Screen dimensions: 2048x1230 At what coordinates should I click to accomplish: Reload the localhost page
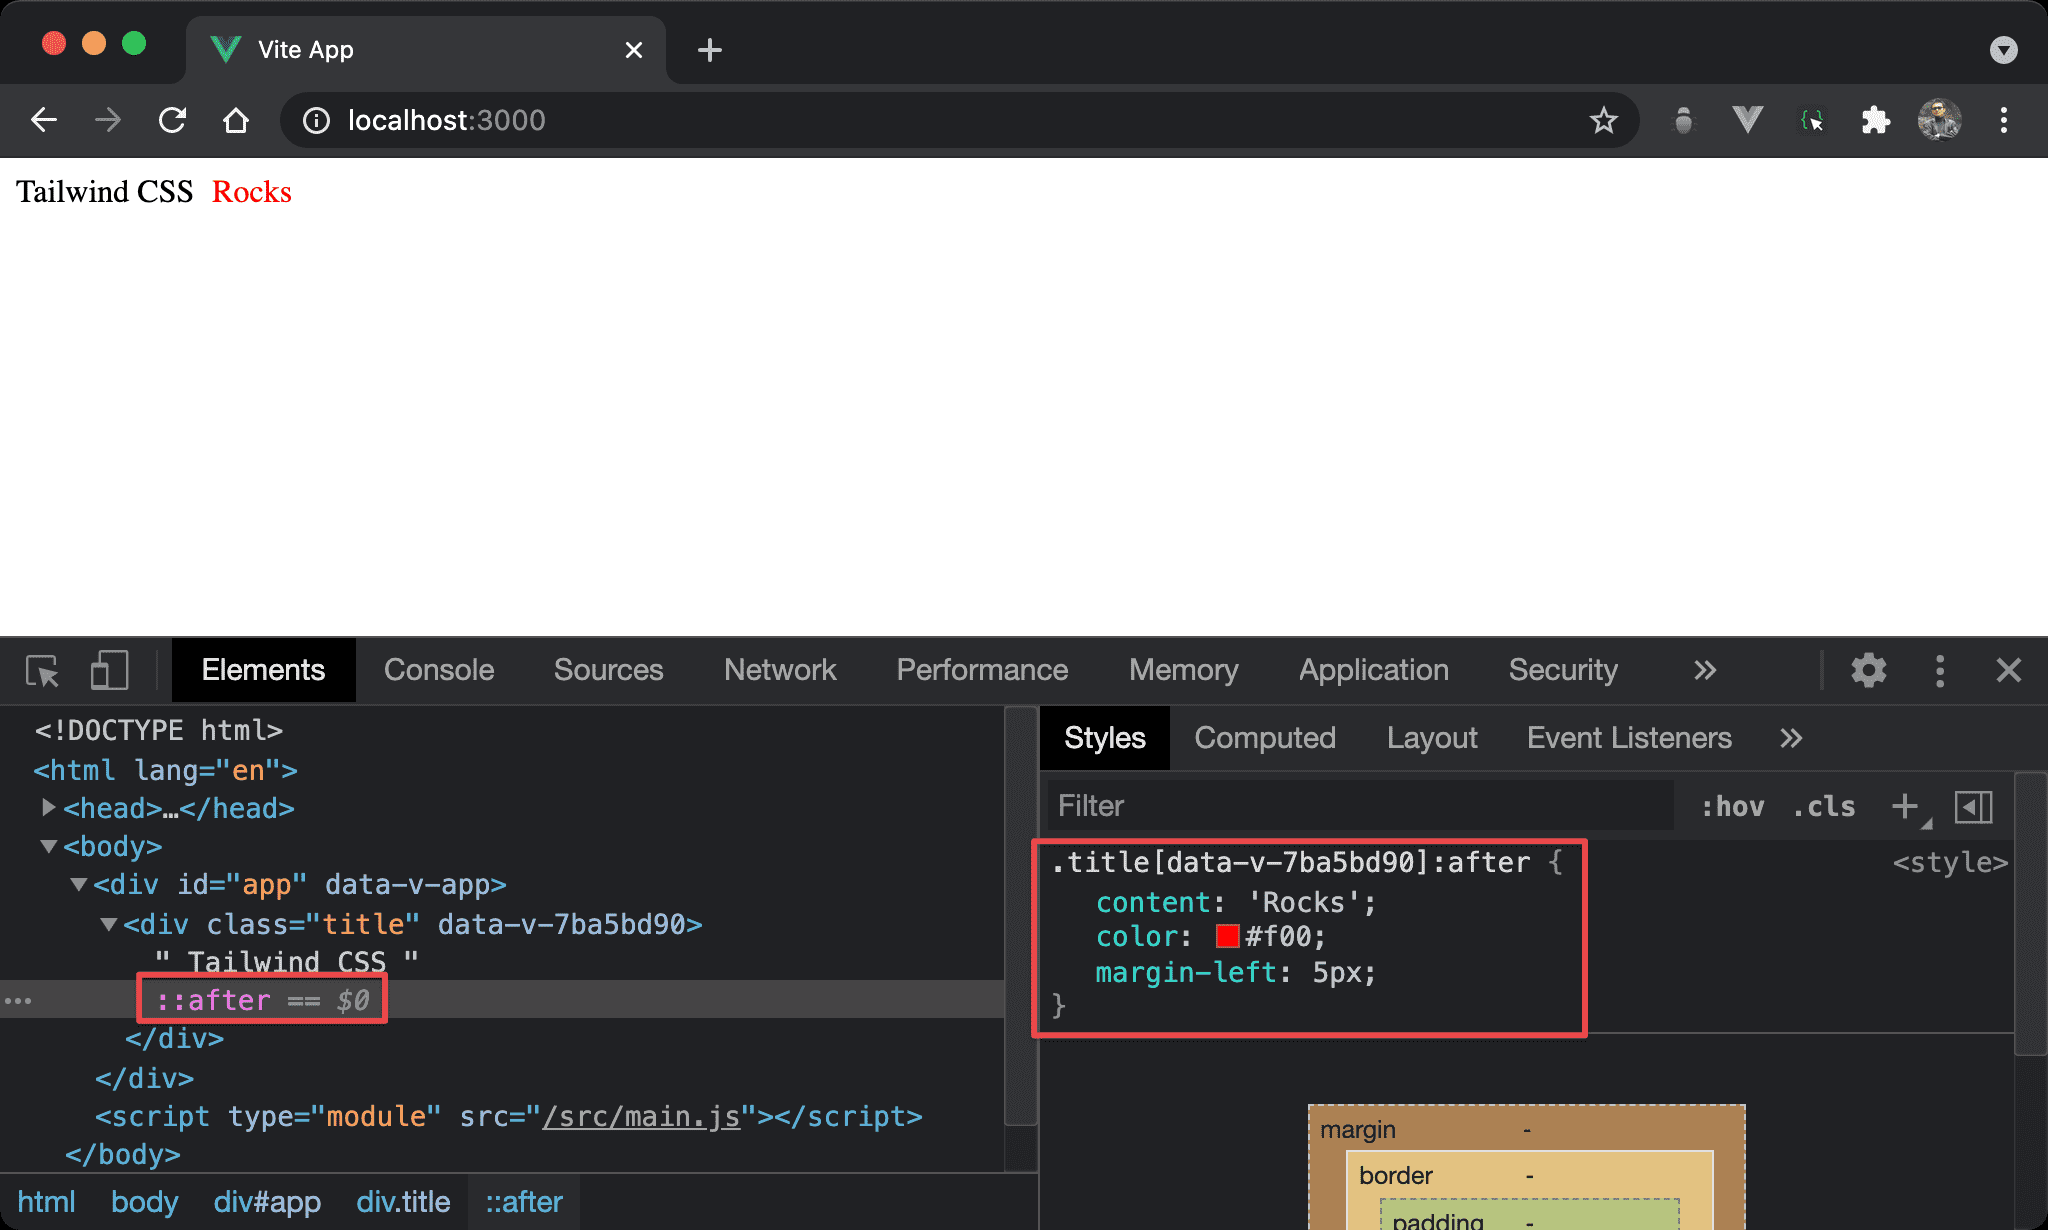(172, 120)
